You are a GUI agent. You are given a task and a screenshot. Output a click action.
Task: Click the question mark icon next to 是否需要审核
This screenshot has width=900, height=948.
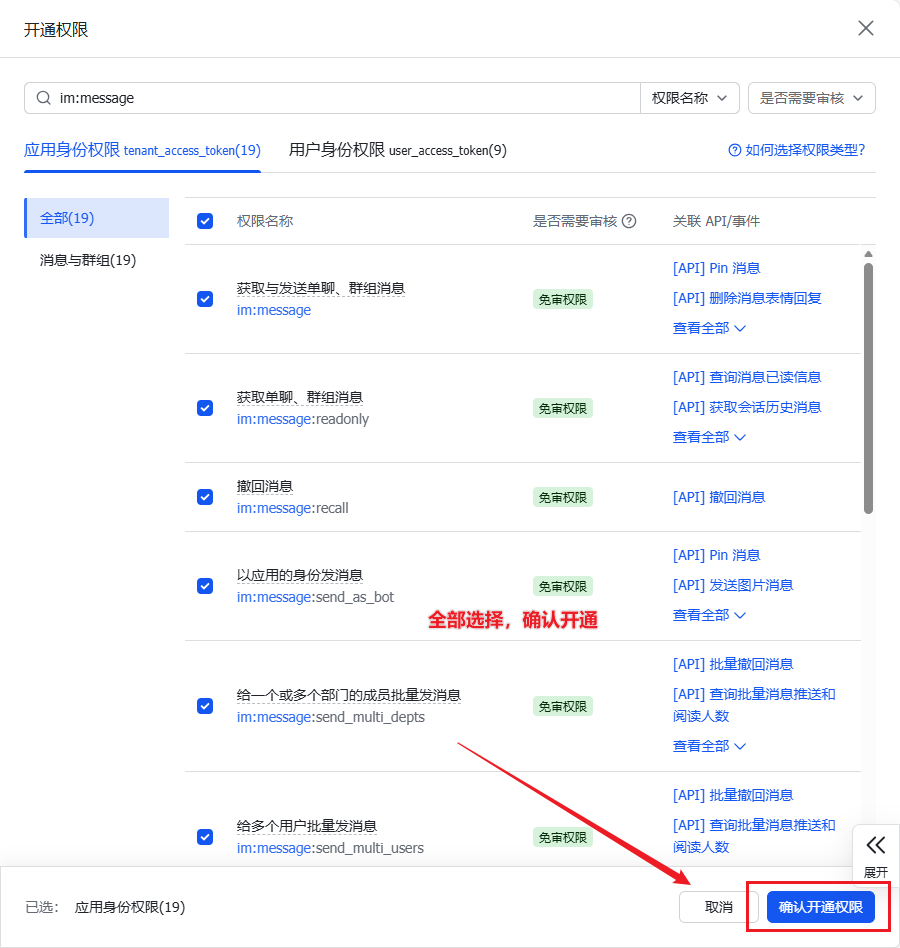[x=627, y=221]
